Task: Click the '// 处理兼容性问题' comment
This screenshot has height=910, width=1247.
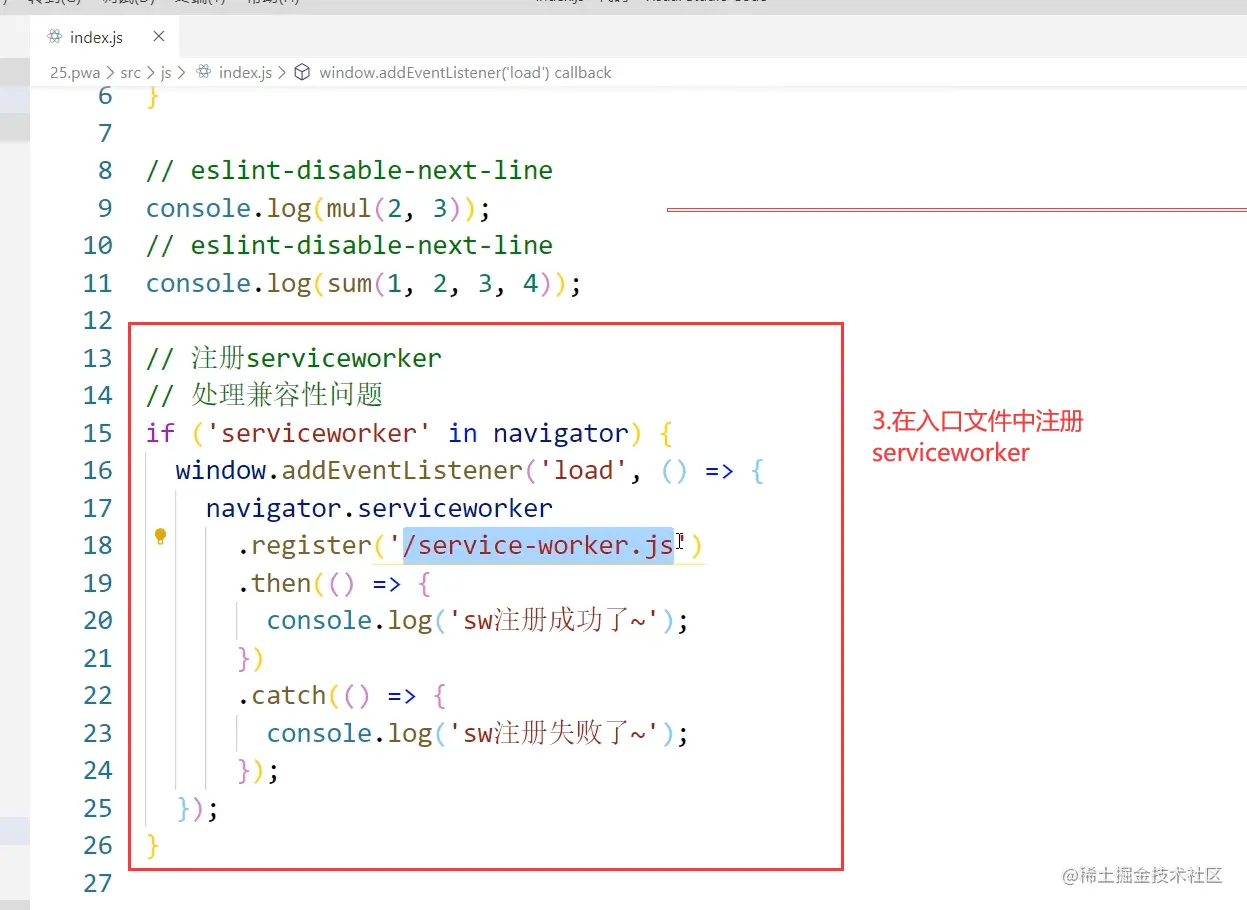Action: (x=265, y=395)
